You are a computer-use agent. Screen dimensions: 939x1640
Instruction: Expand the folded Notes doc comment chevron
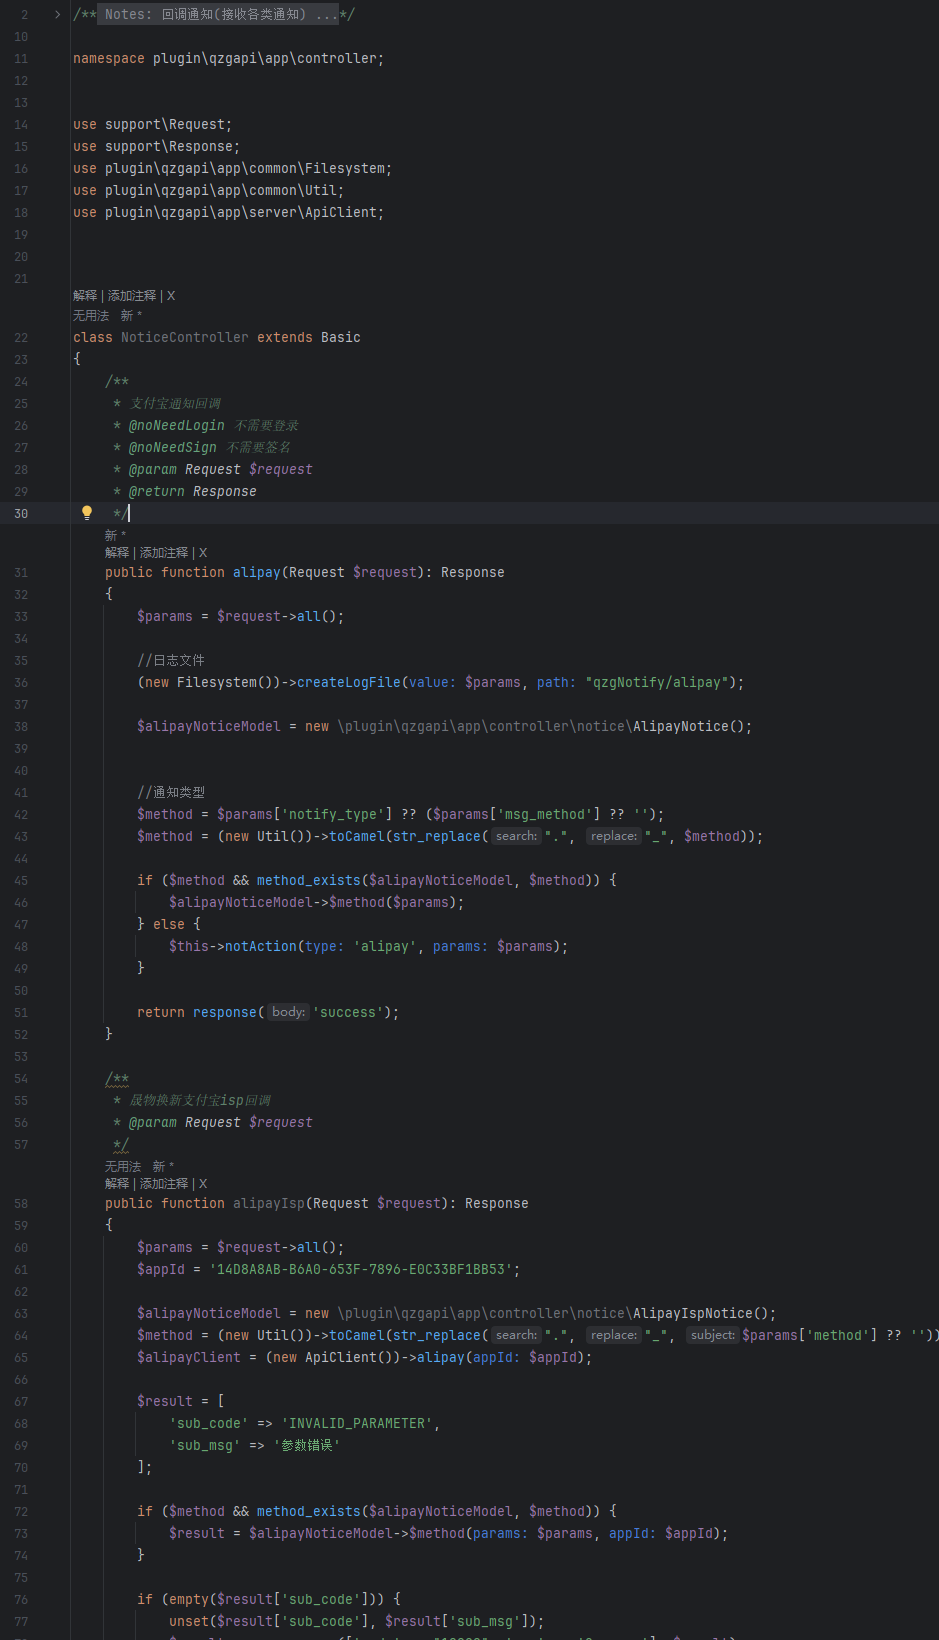[x=57, y=15]
